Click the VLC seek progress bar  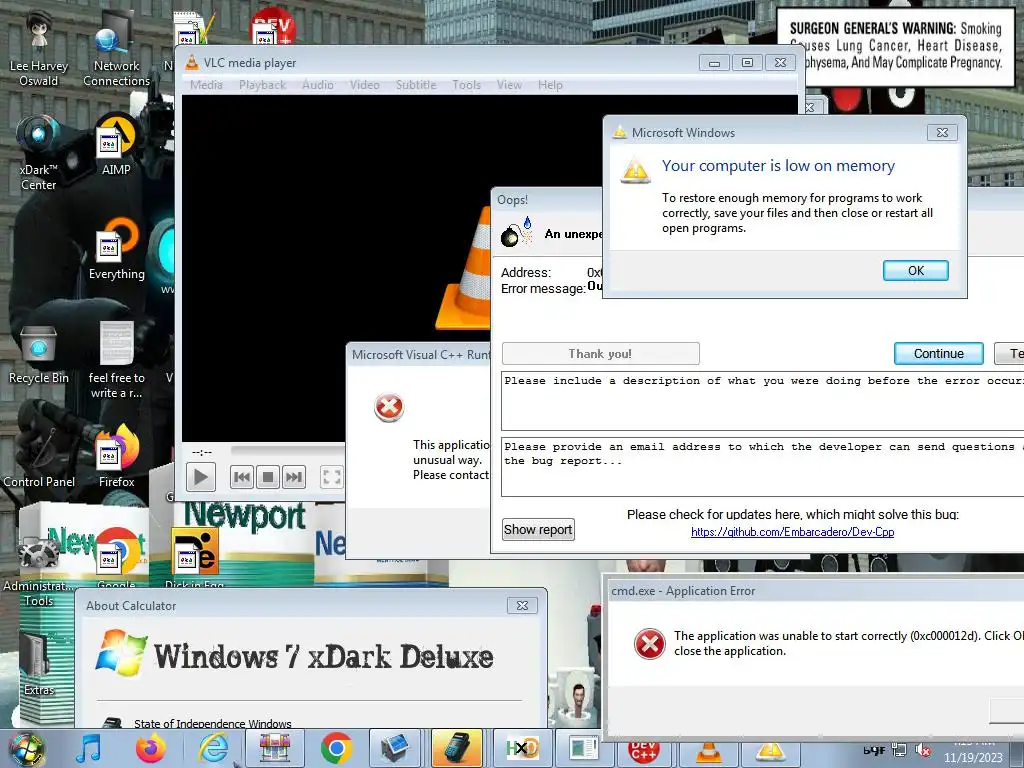(288, 450)
